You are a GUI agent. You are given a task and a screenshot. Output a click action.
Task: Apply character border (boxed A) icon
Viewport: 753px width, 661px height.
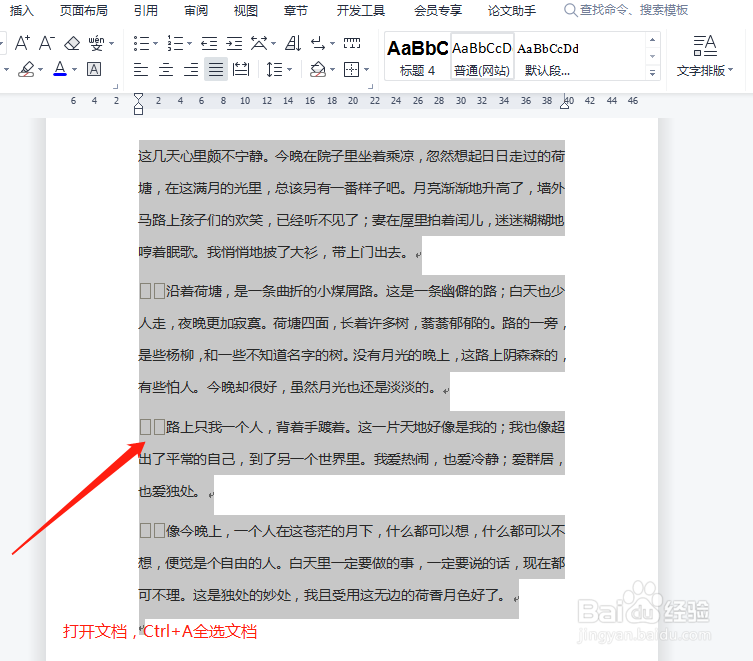point(94,70)
